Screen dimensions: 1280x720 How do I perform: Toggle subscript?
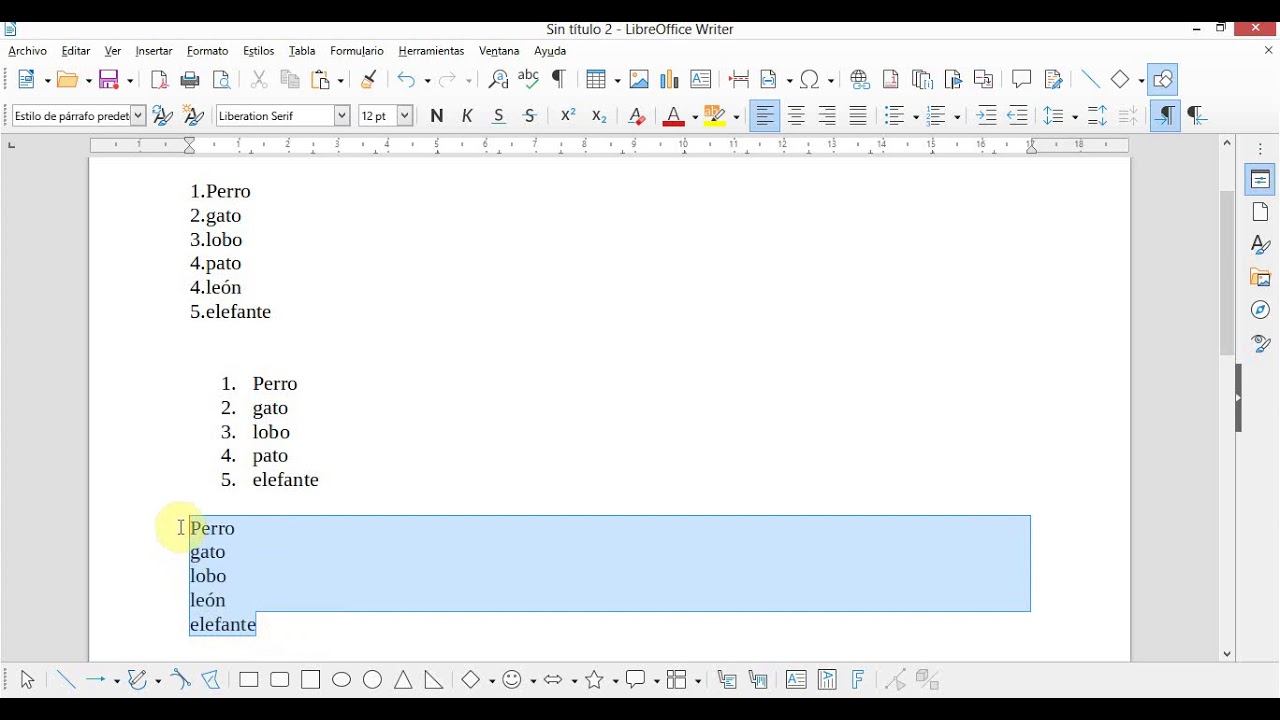point(599,116)
